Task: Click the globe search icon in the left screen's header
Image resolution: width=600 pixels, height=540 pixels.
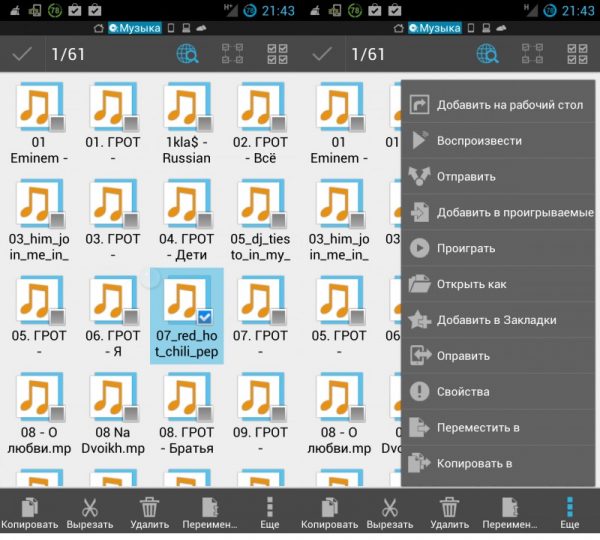Action: [187, 54]
